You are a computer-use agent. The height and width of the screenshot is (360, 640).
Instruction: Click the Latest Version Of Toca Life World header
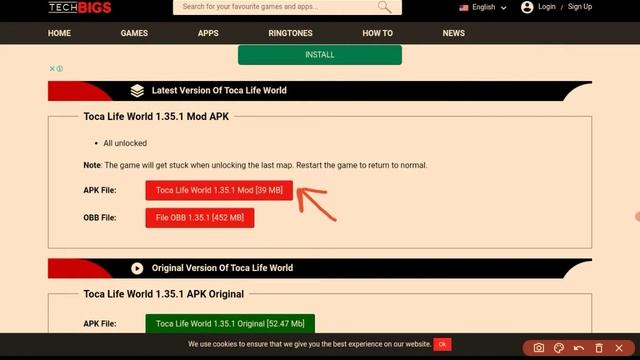(219, 91)
